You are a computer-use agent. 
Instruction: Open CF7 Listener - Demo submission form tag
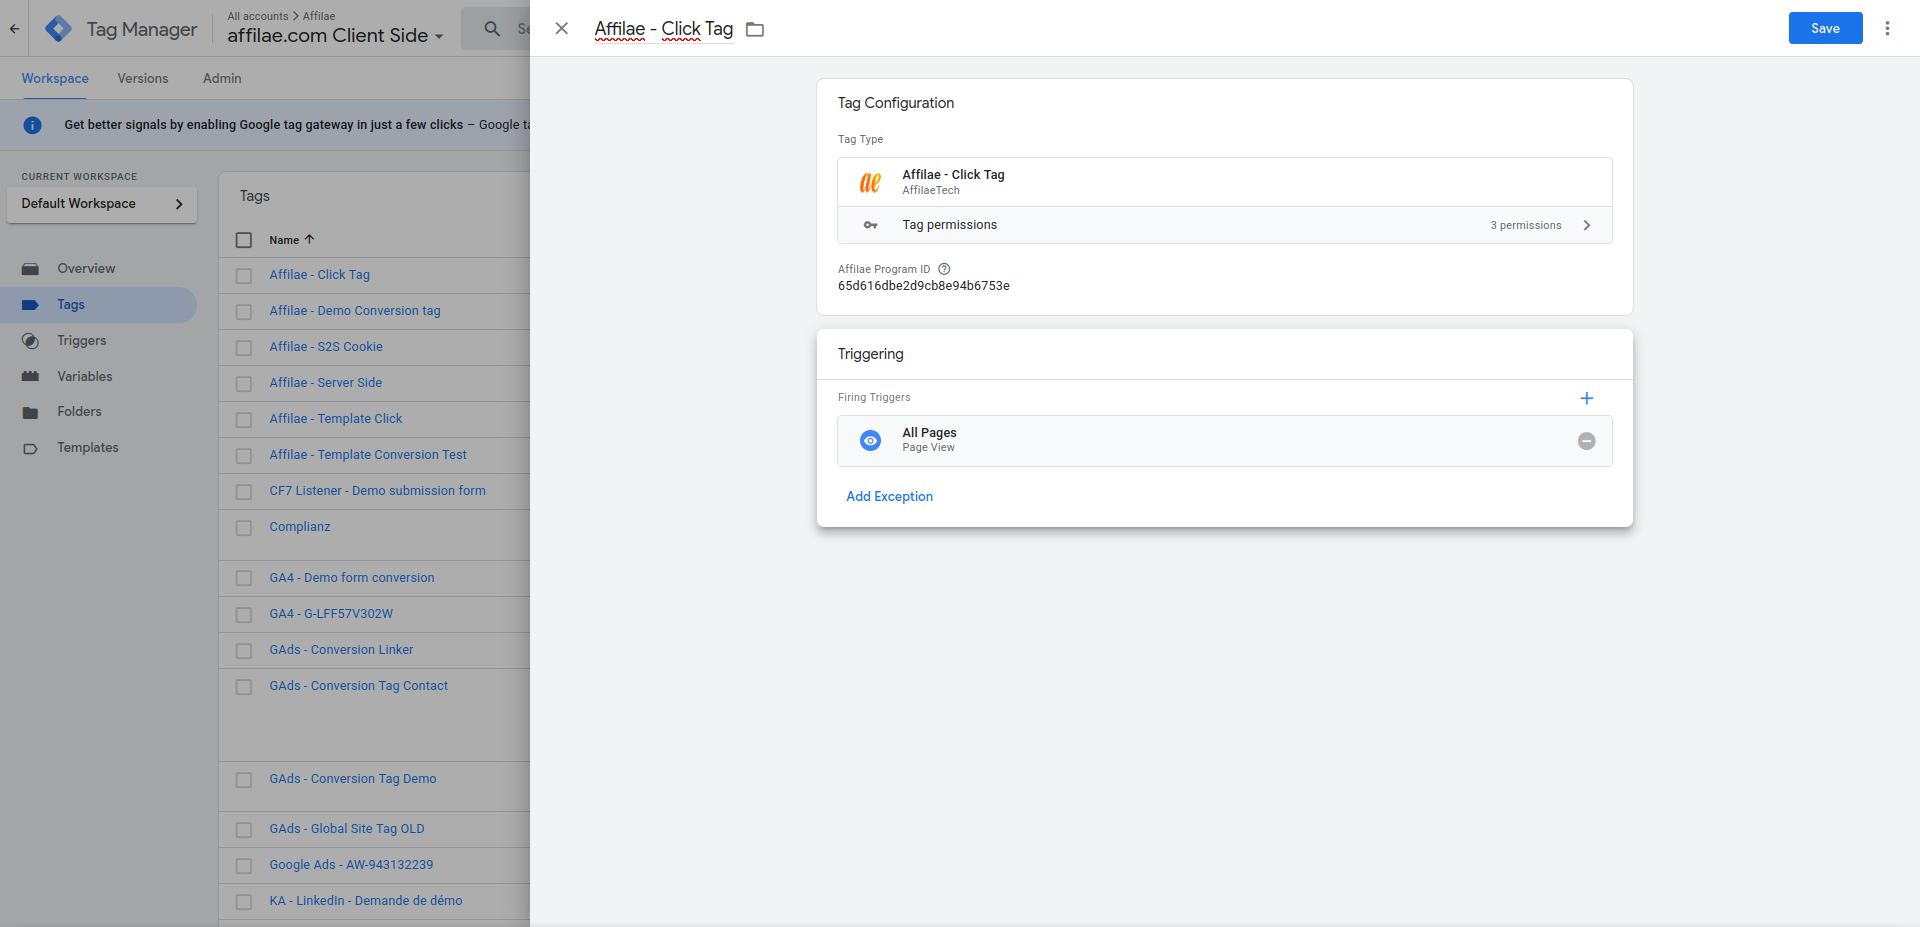(x=377, y=491)
